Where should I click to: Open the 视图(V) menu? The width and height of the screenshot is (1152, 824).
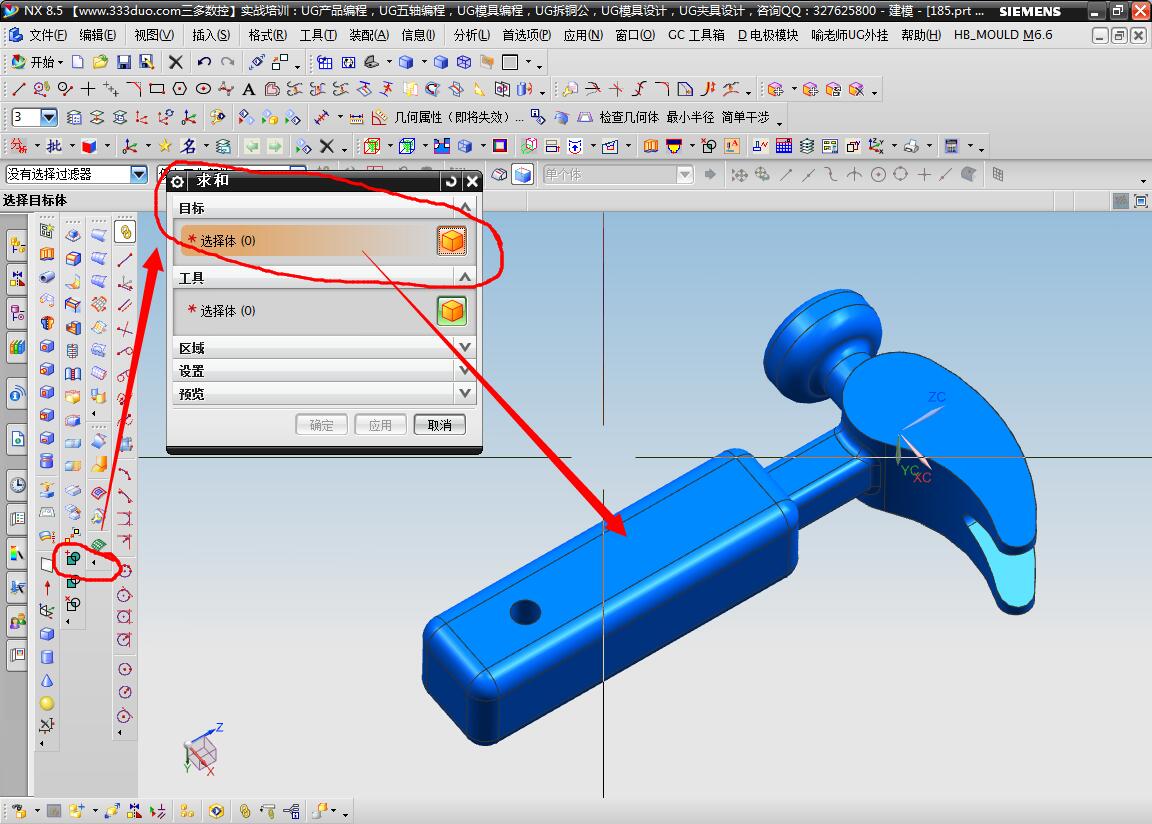(154, 35)
